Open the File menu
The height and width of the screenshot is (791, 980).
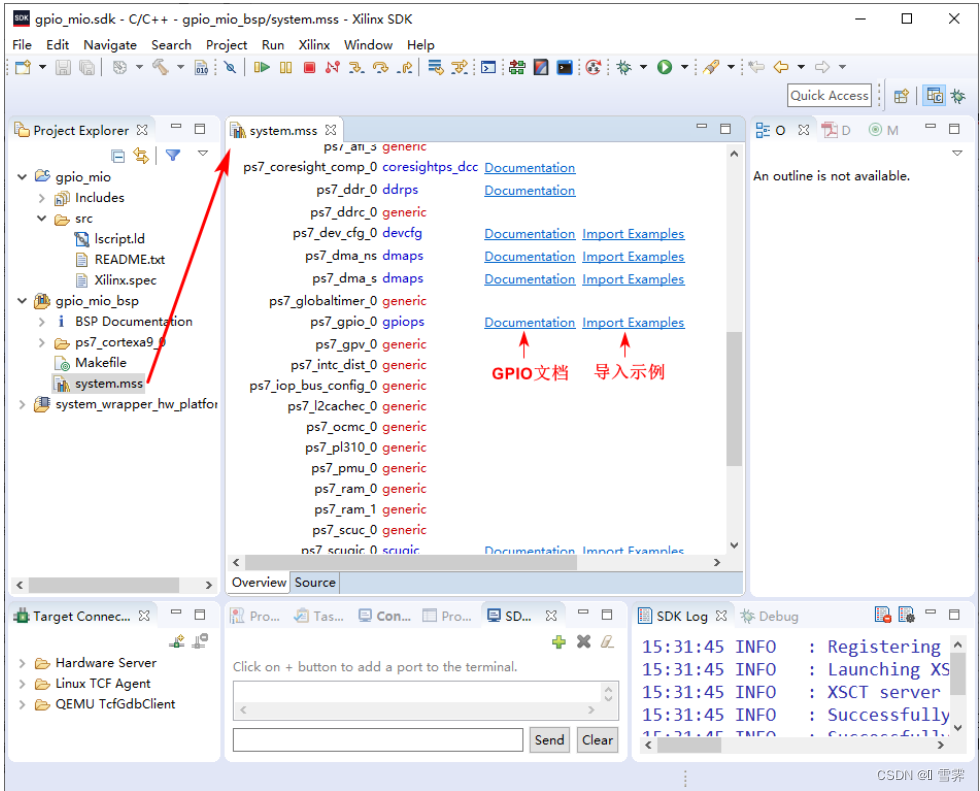[x=22, y=45]
